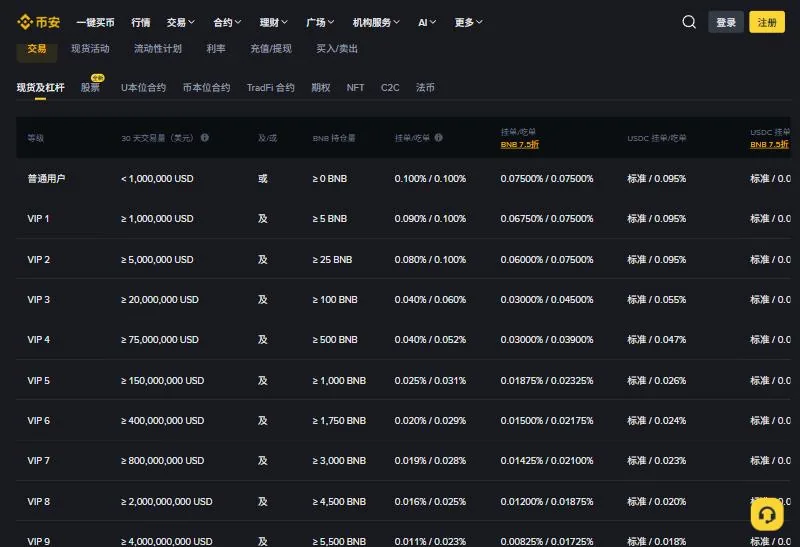This screenshot has width=800, height=547.
Task: Open 一键买币 from the top navigation
Action: coord(95,22)
